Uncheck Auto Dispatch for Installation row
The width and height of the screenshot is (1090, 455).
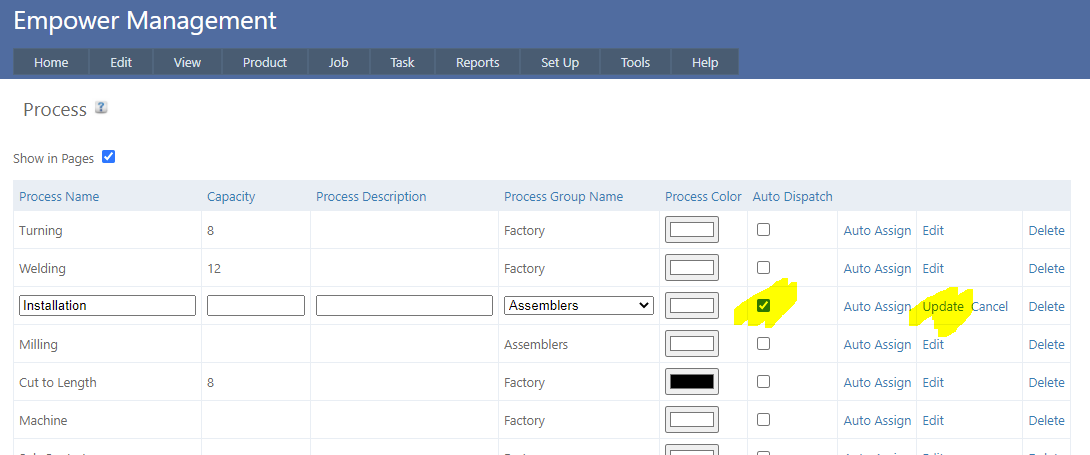point(763,306)
